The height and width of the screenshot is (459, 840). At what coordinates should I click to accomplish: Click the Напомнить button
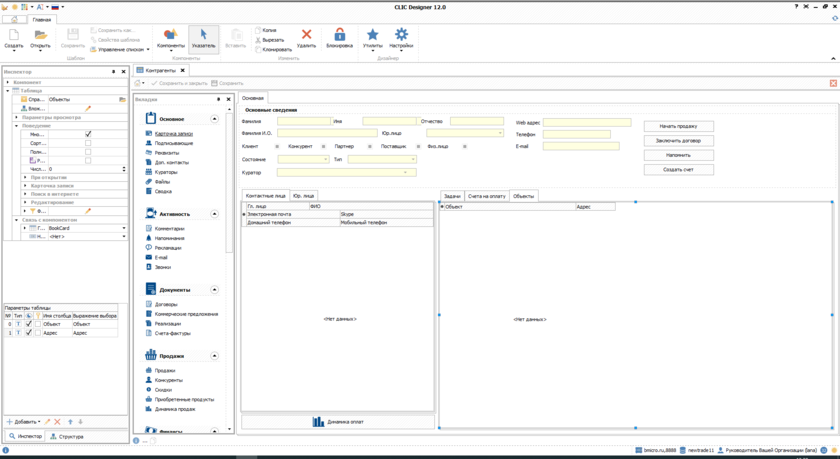coord(679,155)
